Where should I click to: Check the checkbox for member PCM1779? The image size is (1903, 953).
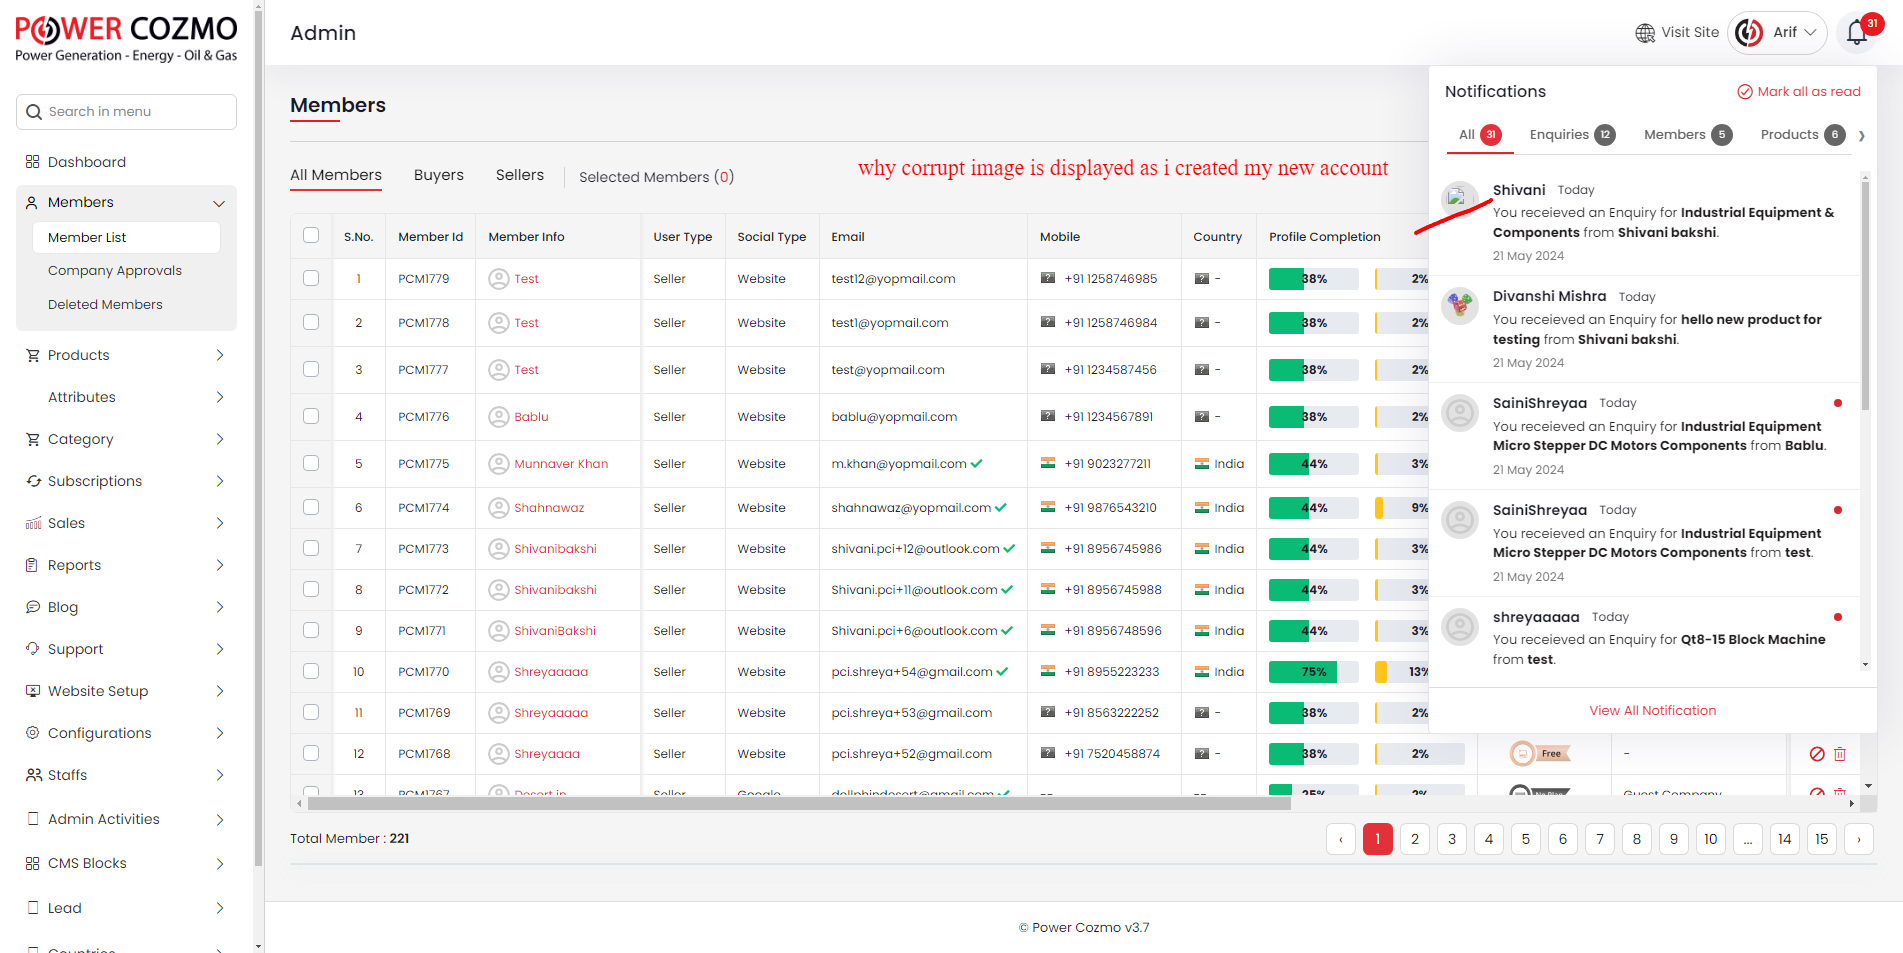[x=311, y=278]
